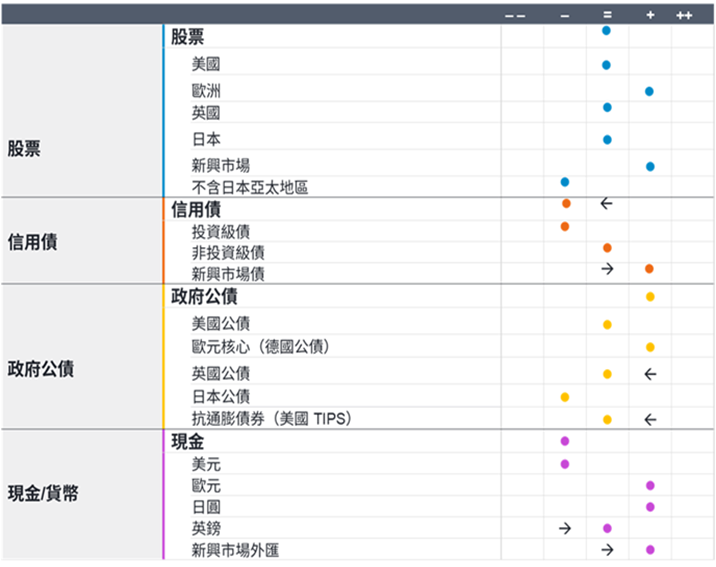This screenshot has height=567, width=716.
Task: Click the double plus column header
Action: pos(684,16)
